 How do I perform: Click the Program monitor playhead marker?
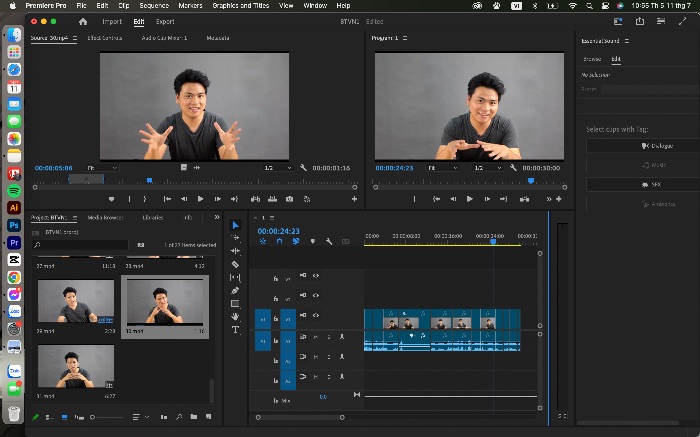click(x=531, y=181)
